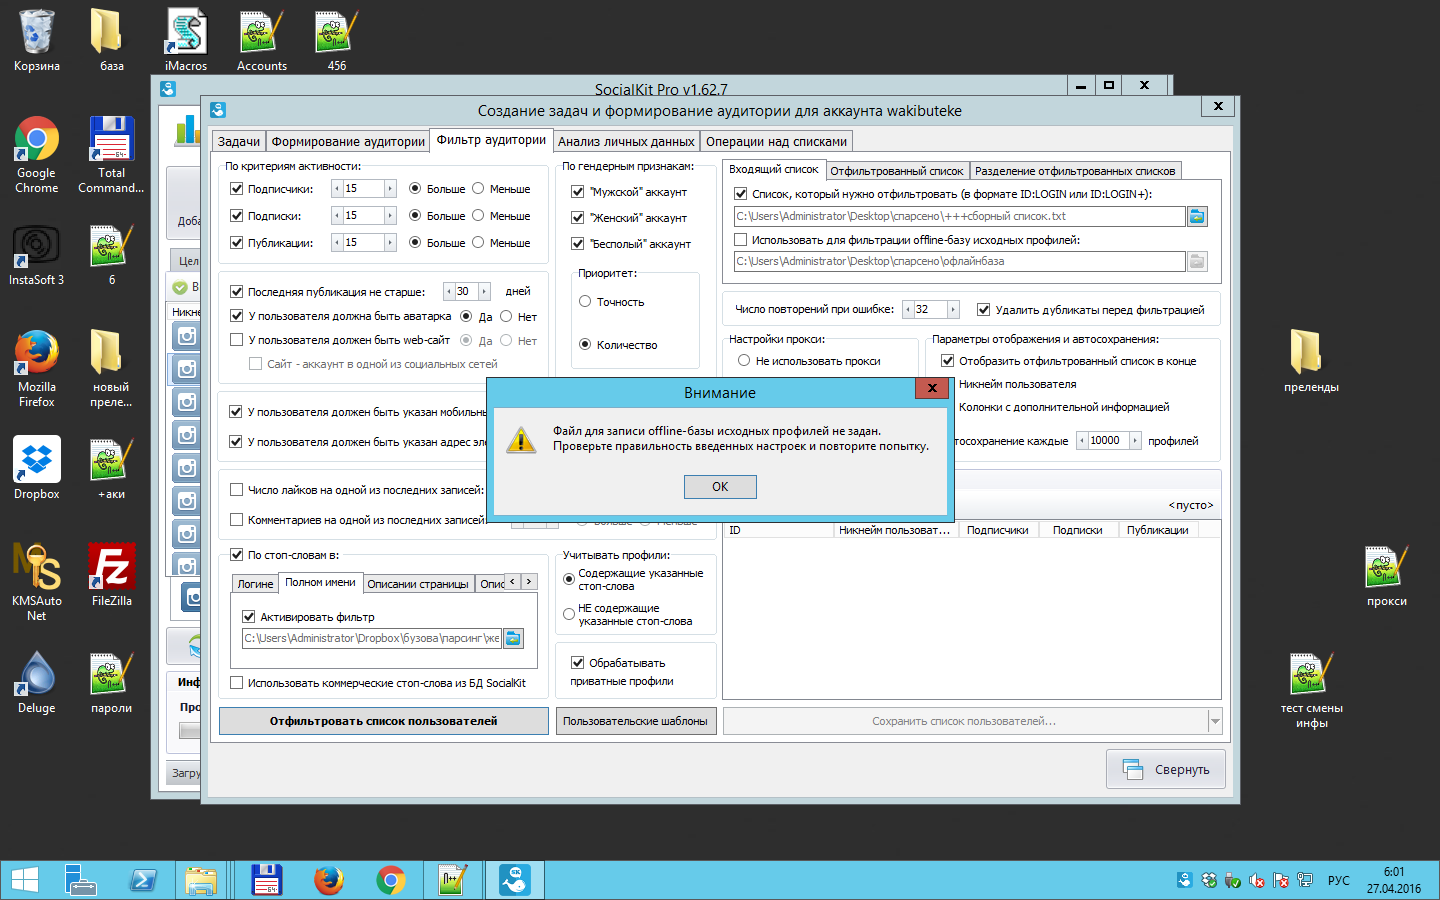The height and width of the screenshot is (900, 1440).
Task: Open InstaSoft 3 desktop shortcut
Action: (37, 255)
